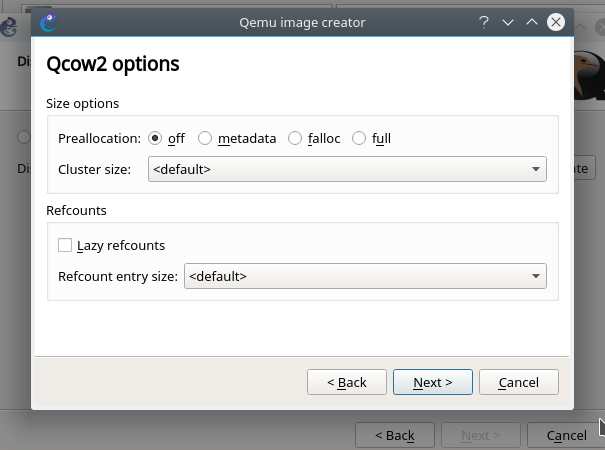605x450 pixels.
Task: Click Cancel button in the background window
Action: [566, 435]
